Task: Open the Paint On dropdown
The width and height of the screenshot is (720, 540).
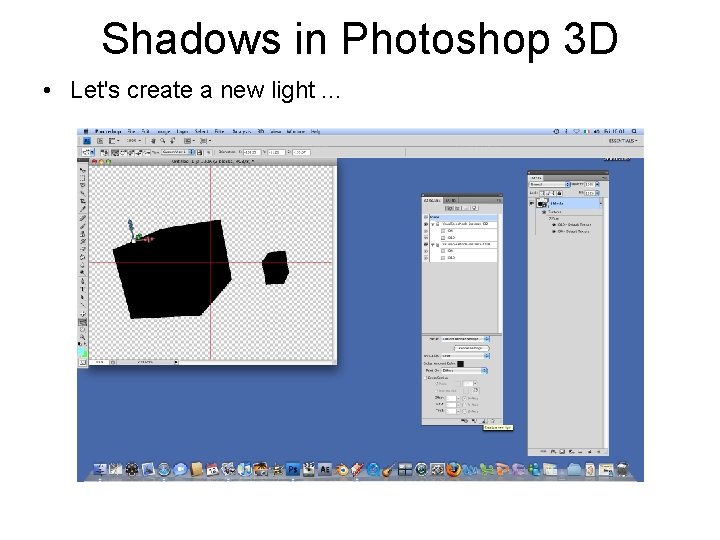Action: tap(464, 370)
